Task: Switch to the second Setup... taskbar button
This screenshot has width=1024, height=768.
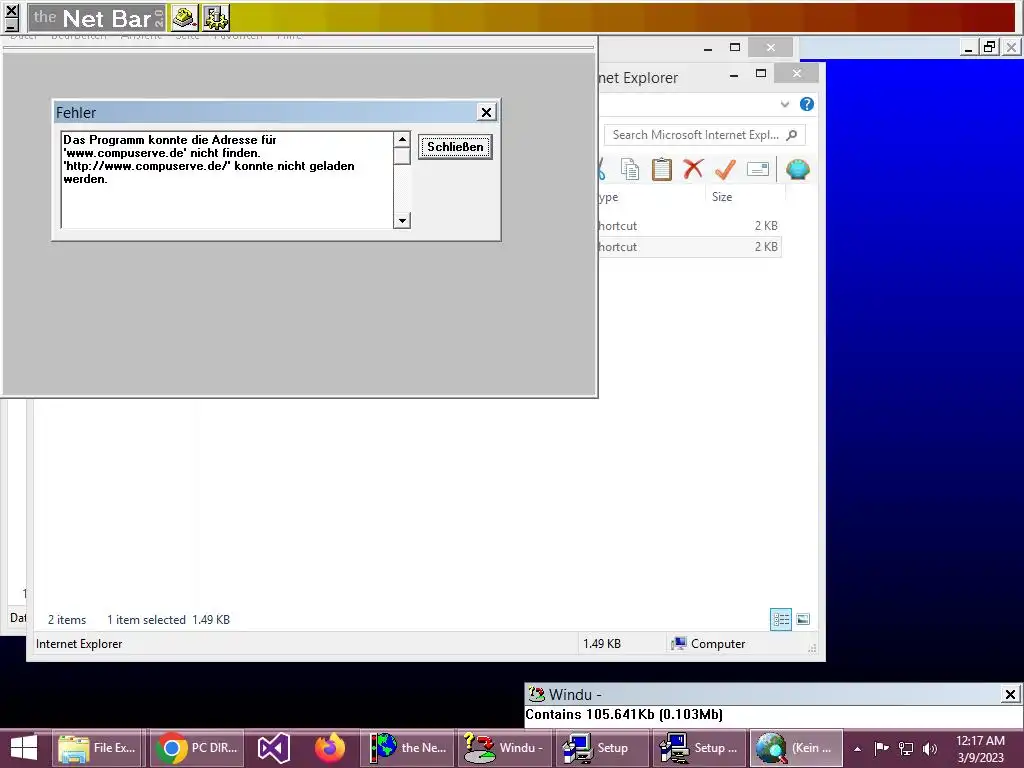Action: pyautogui.click(x=699, y=748)
